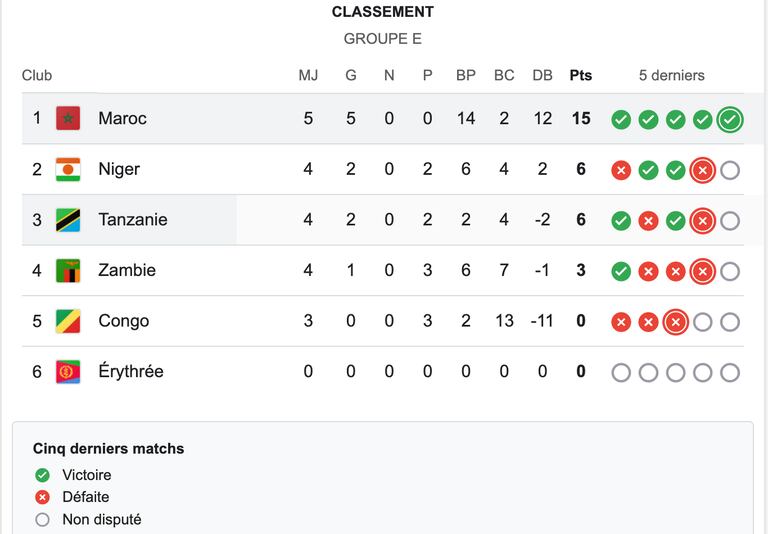Click Tanzanie's highlighted loss circle
Viewport: 768px width, 534px height.
(702, 221)
